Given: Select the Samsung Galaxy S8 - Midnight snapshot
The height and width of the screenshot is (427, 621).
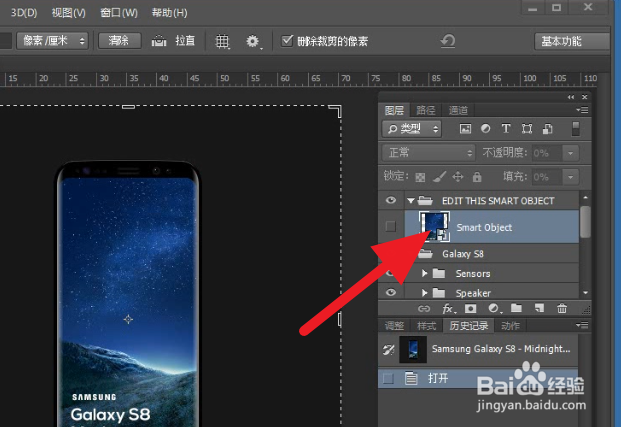Looking at the screenshot, I should (x=478, y=349).
